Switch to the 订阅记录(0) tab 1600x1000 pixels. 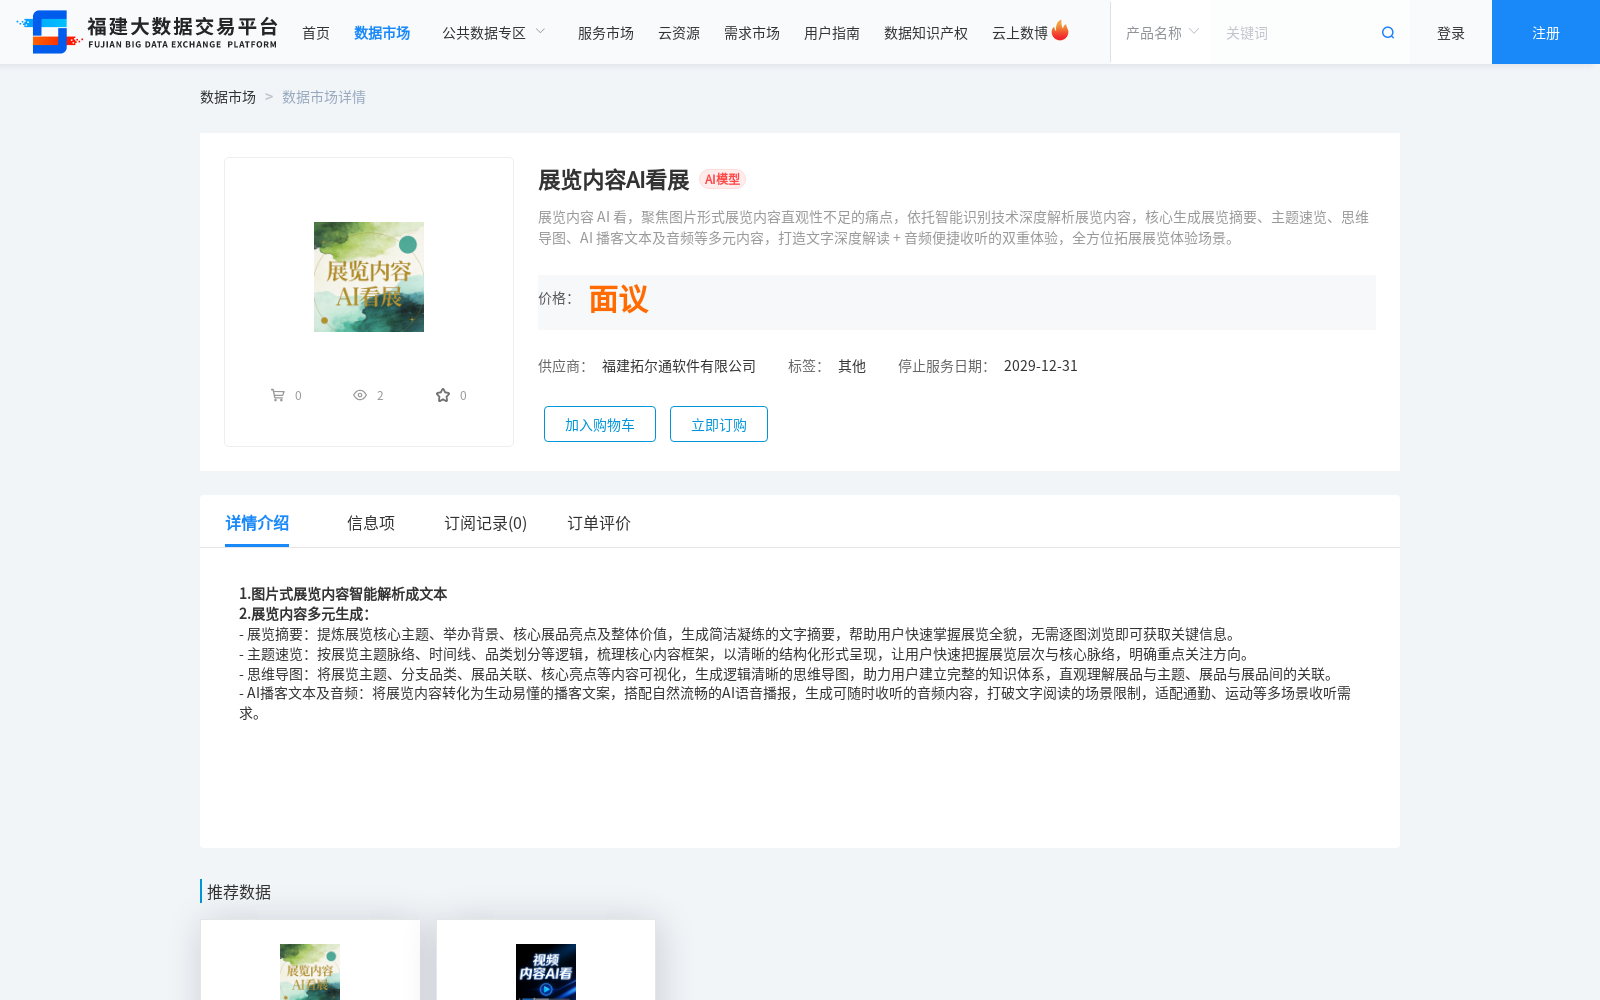(486, 523)
